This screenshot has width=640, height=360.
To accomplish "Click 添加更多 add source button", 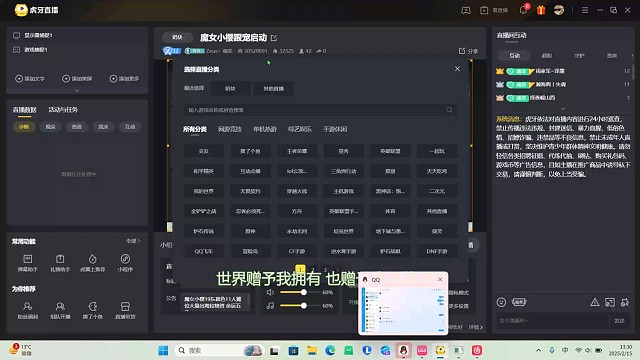I will click(x=124, y=78).
